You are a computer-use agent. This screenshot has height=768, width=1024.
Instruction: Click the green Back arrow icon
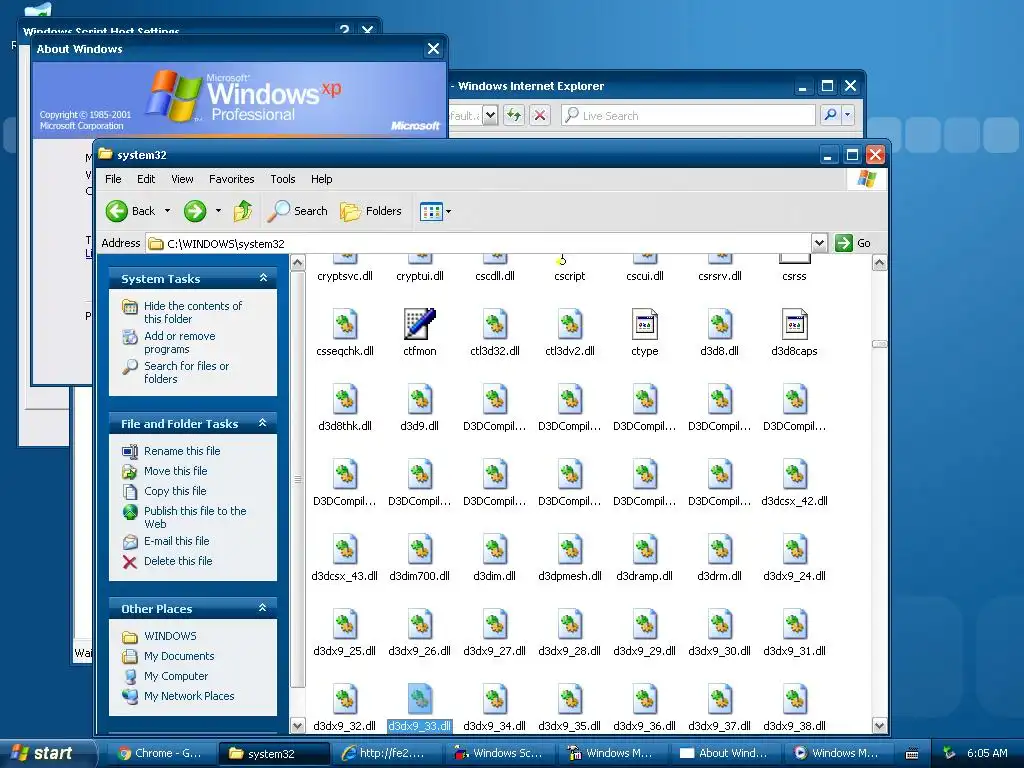(117, 211)
